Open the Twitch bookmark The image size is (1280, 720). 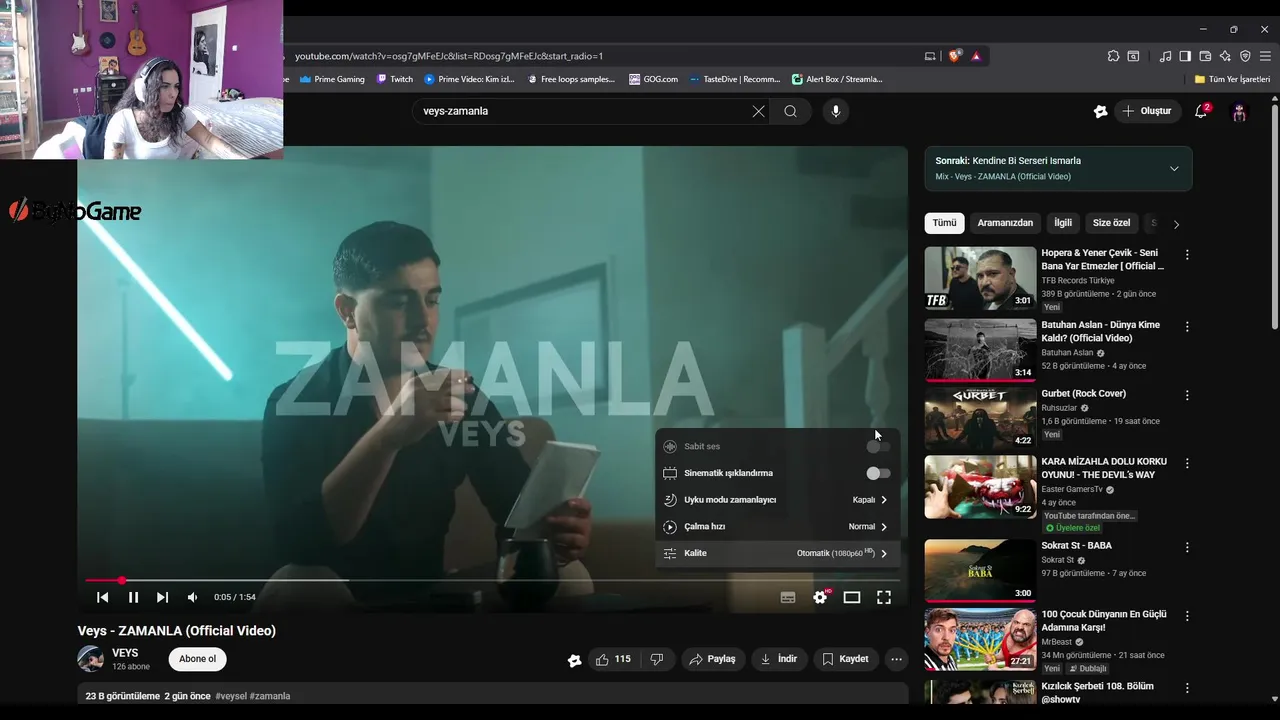coord(395,79)
